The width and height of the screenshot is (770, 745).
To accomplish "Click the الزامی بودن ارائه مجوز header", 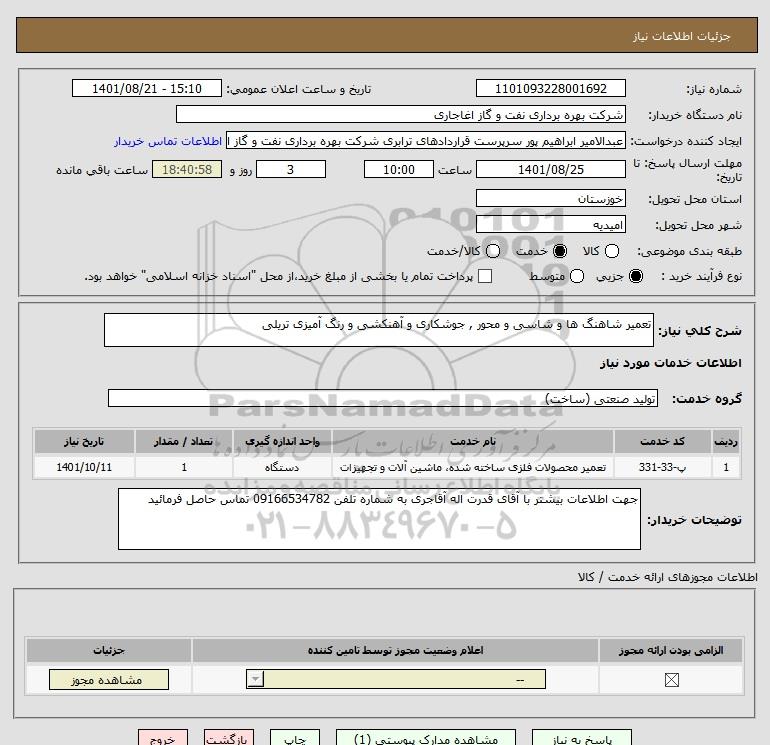I will (x=671, y=650).
